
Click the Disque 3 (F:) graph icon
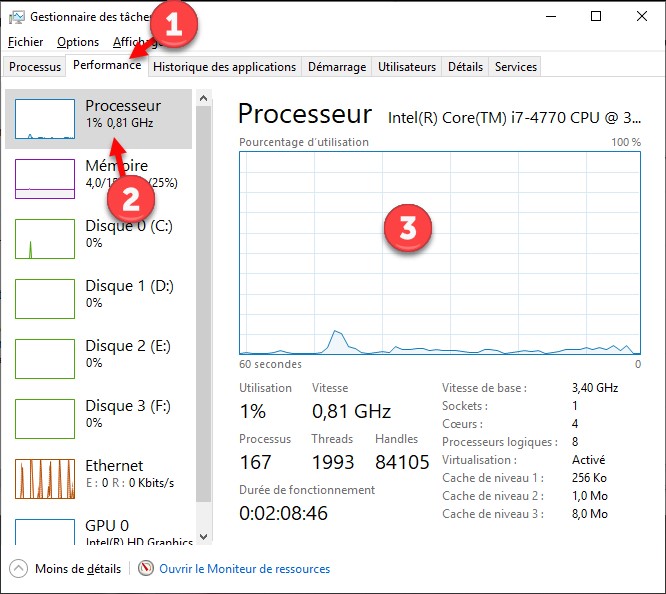45,419
